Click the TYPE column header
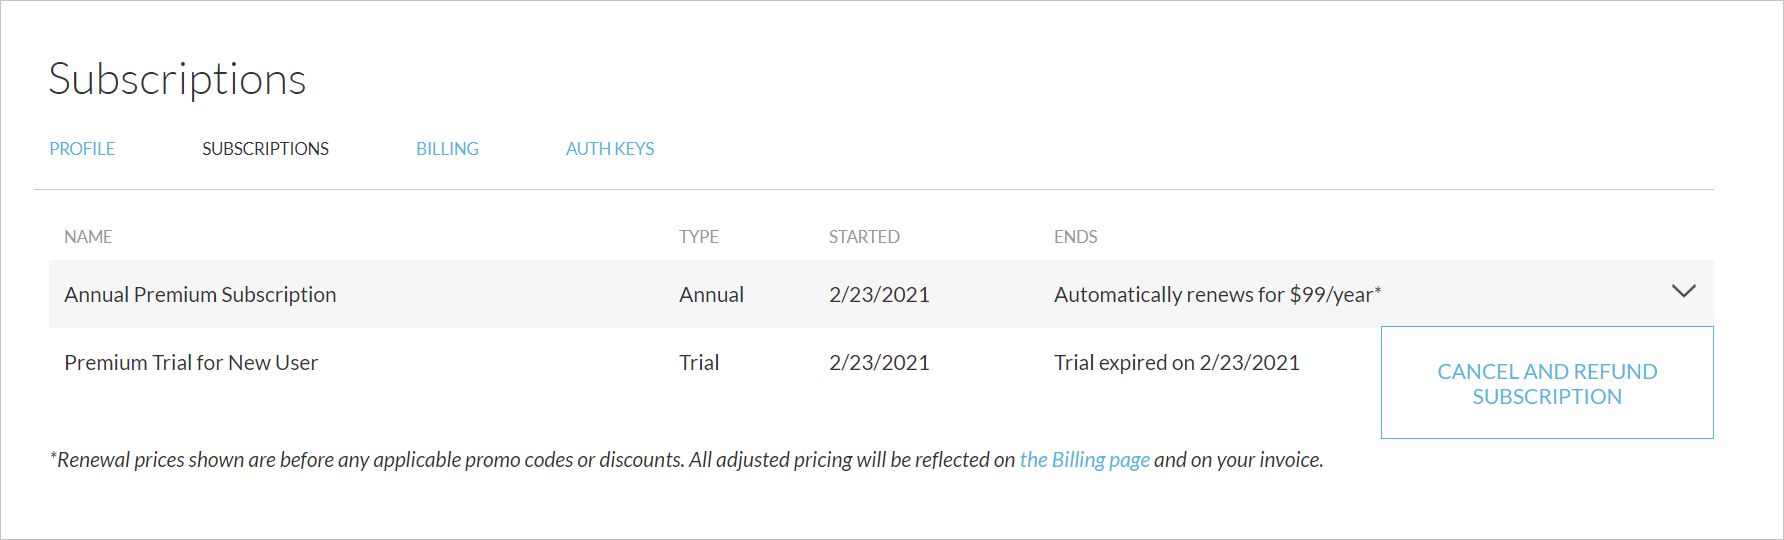This screenshot has height=540, width=1784. coord(699,237)
